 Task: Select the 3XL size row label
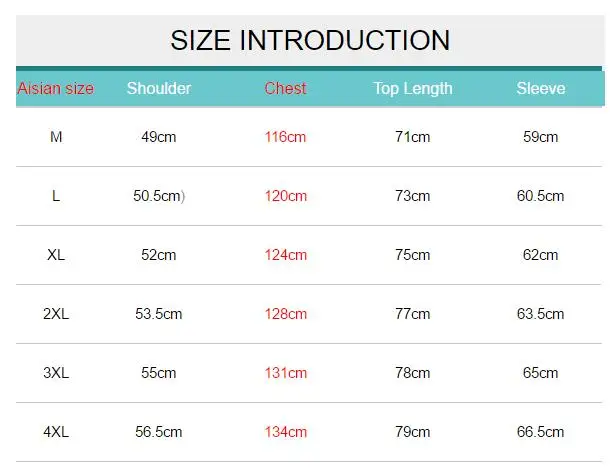56,373
